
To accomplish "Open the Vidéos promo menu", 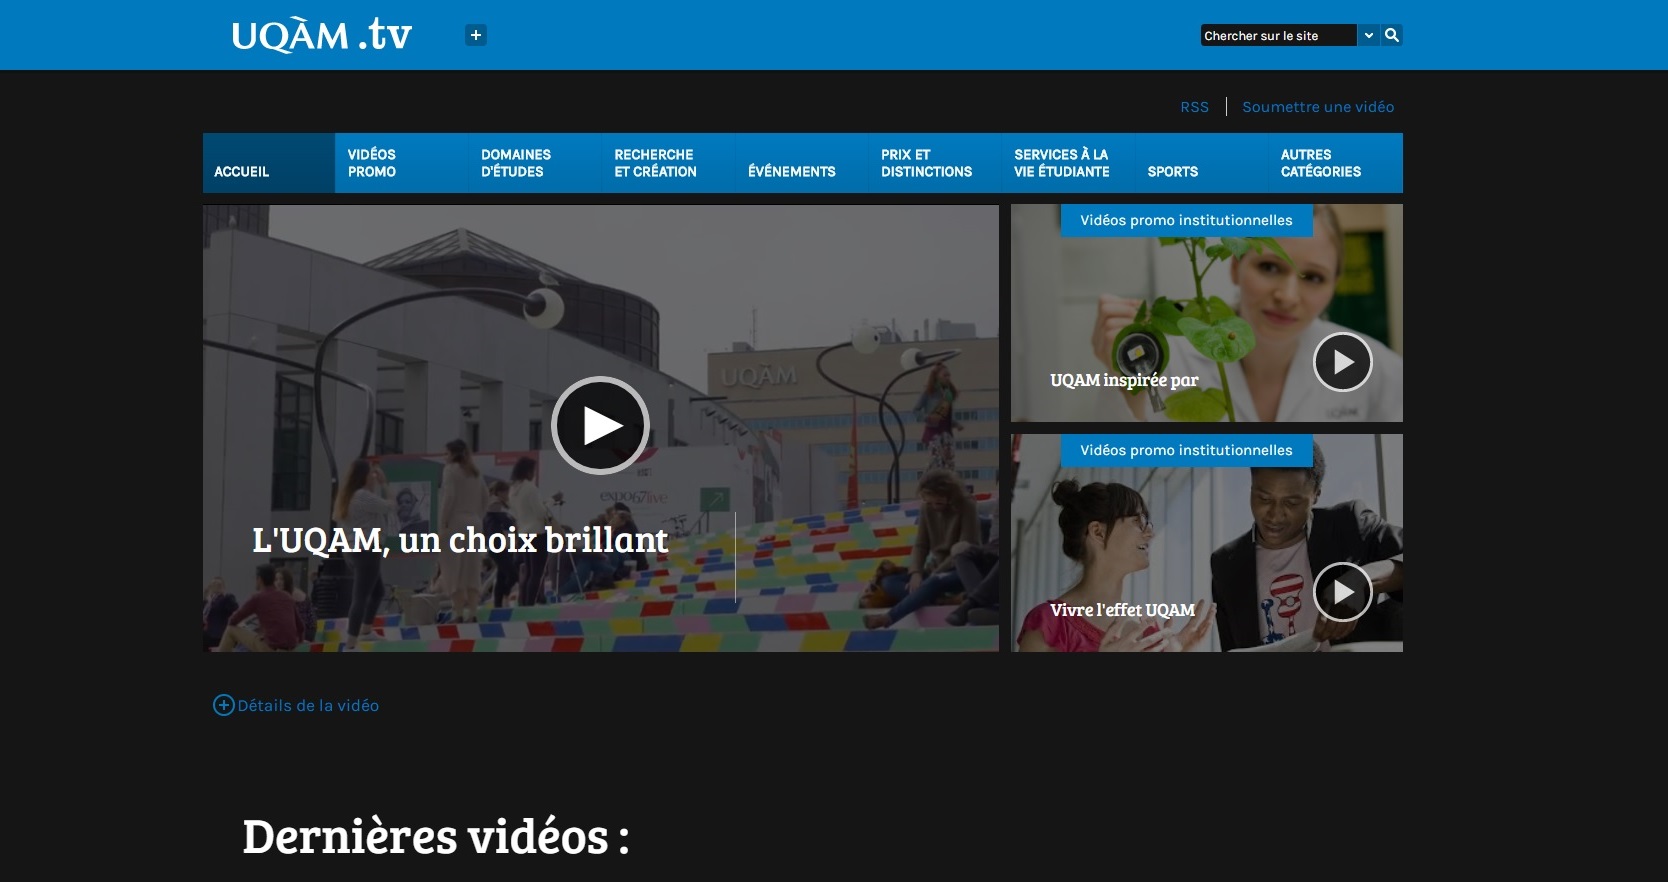I will click(x=401, y=163).
